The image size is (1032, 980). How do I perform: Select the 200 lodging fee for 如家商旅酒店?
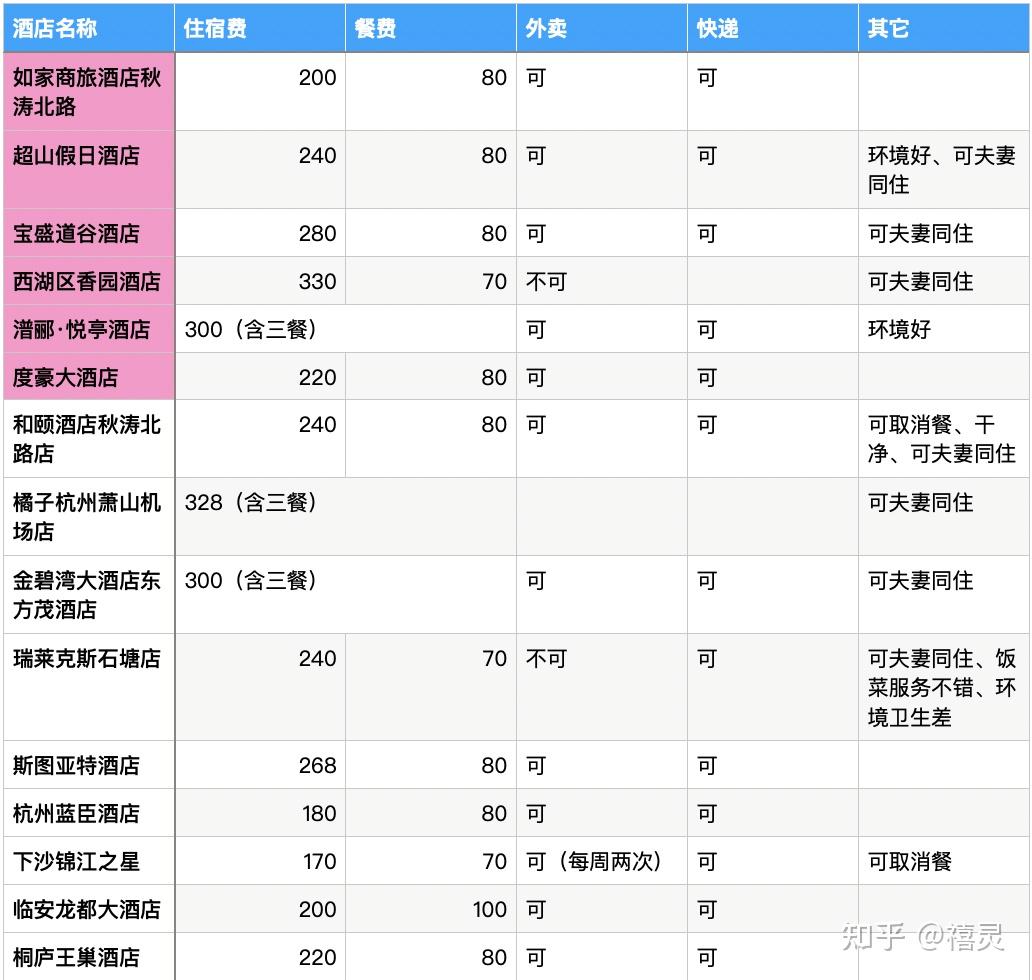[260, 91]
